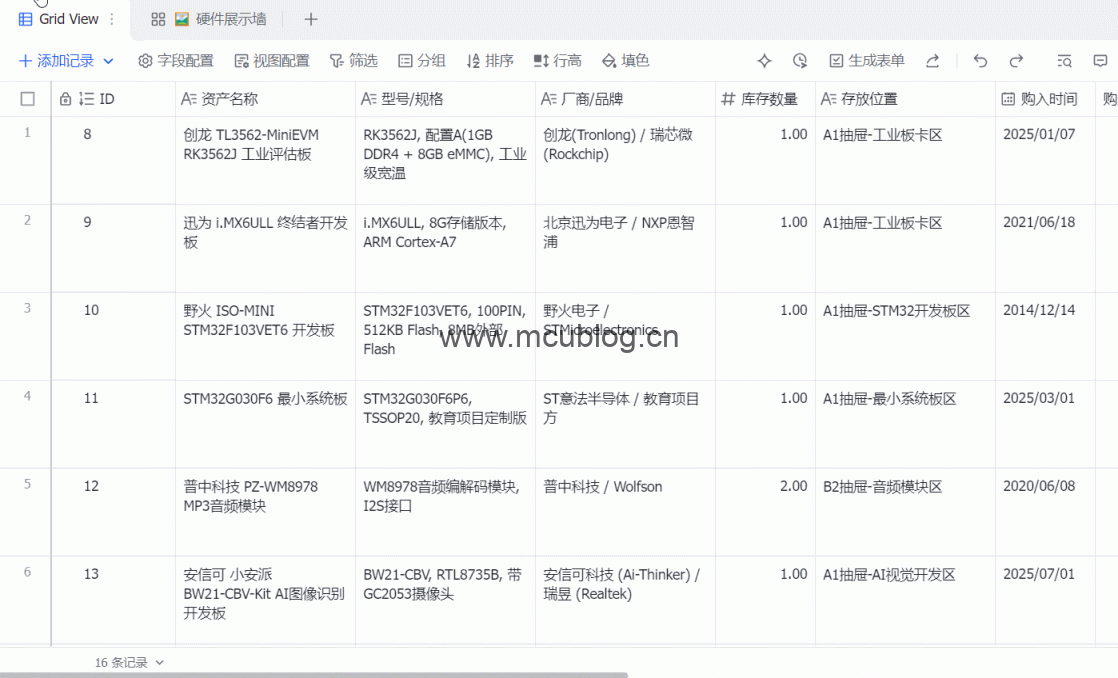
Task: Open 排序 sort options
Action: 490,61
